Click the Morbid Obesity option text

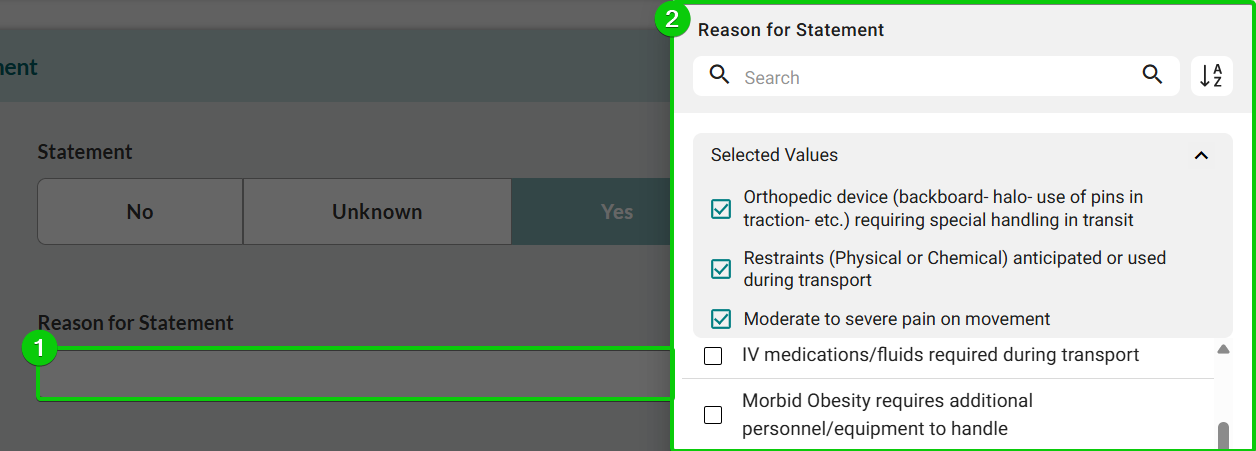(x=887, y=415)
